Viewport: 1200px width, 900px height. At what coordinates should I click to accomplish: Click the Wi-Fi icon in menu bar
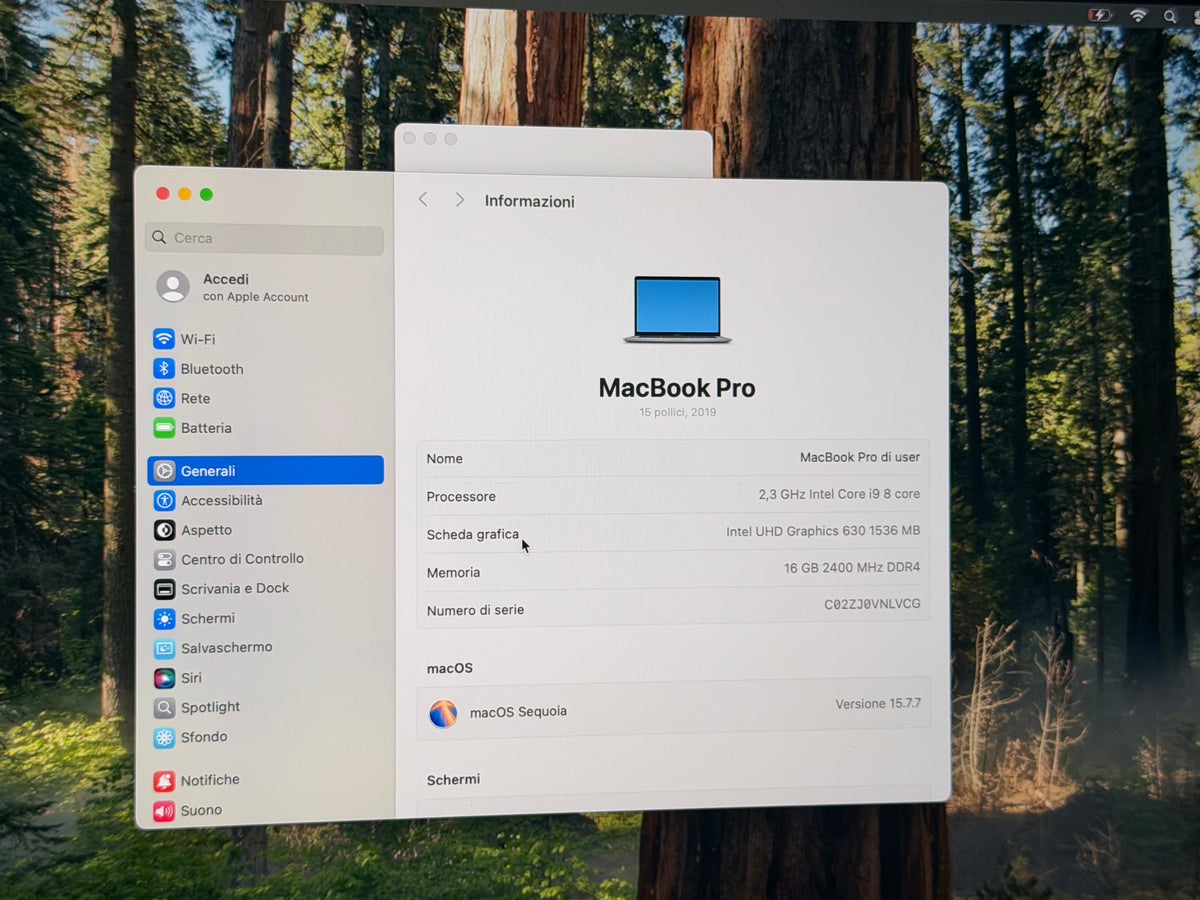[1138, 15]
